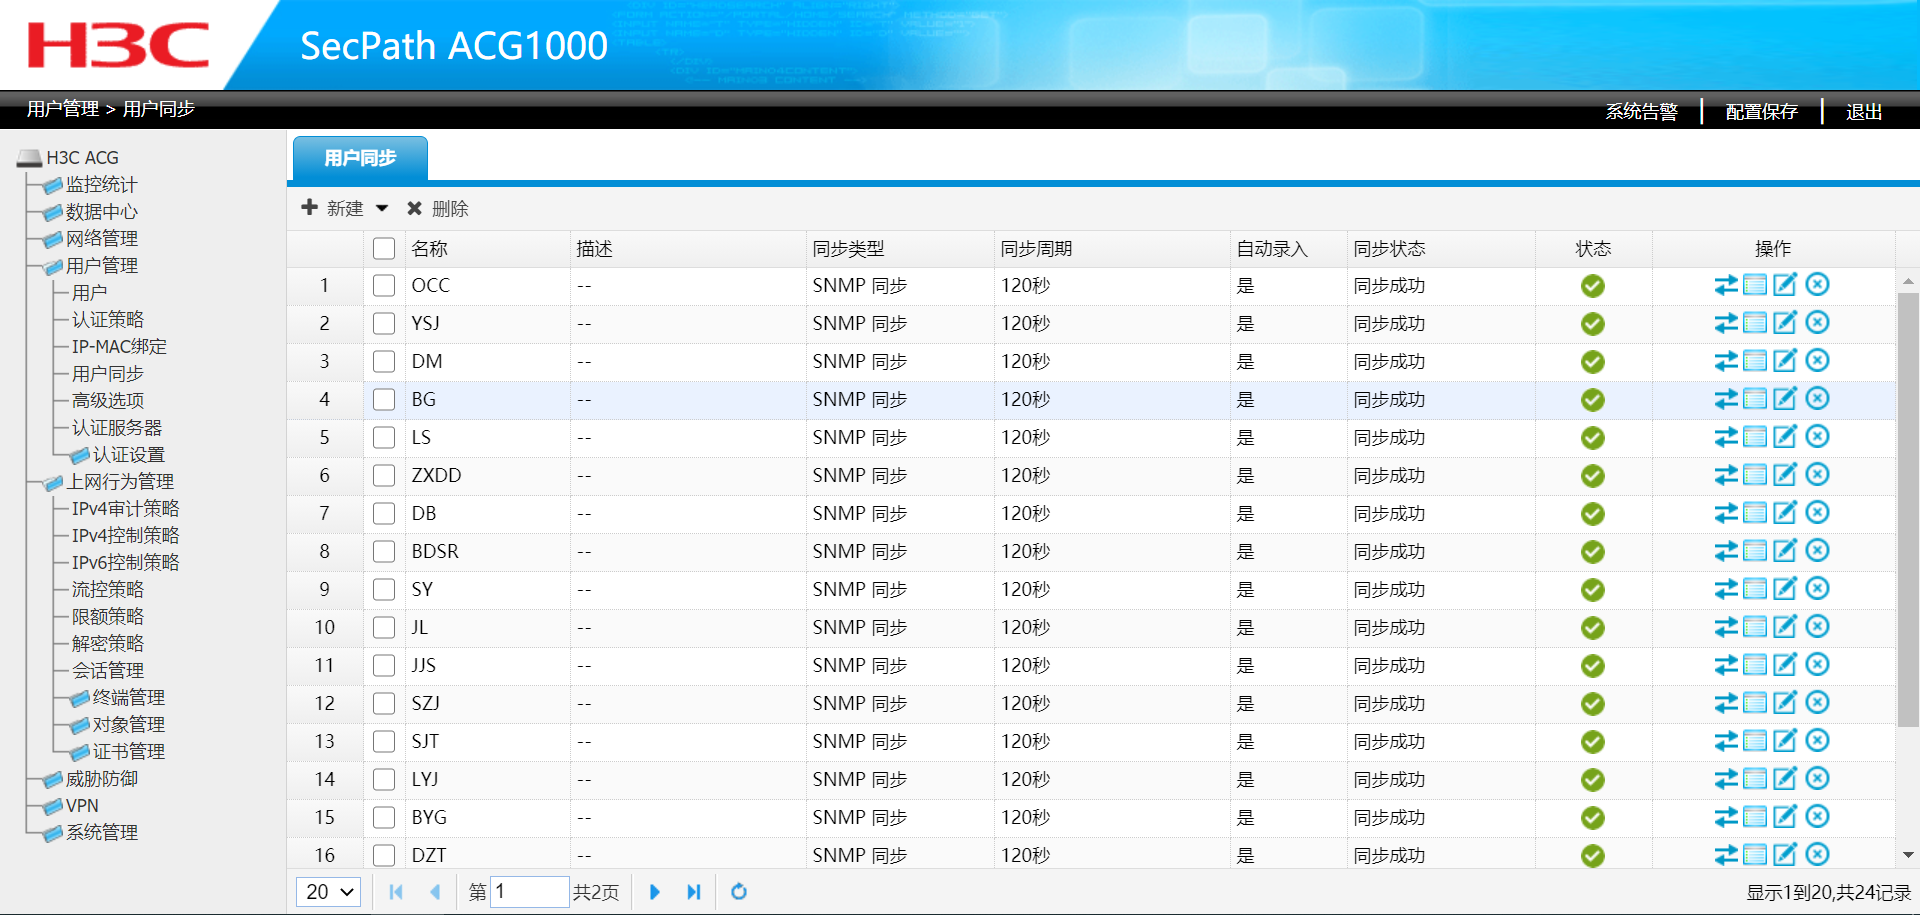Image resolution: width=1920 pixels, height=915 pixels.
Task: Go to the next page with the arrow
Action: [x=655, y=891]
